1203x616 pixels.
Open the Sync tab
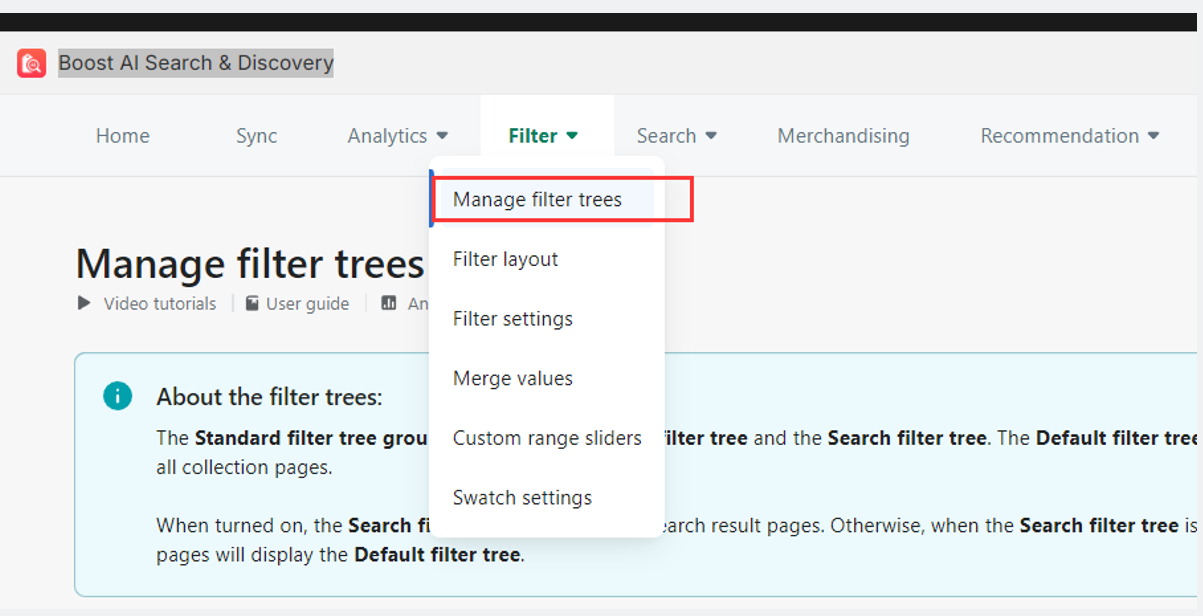tap(256, 136)
